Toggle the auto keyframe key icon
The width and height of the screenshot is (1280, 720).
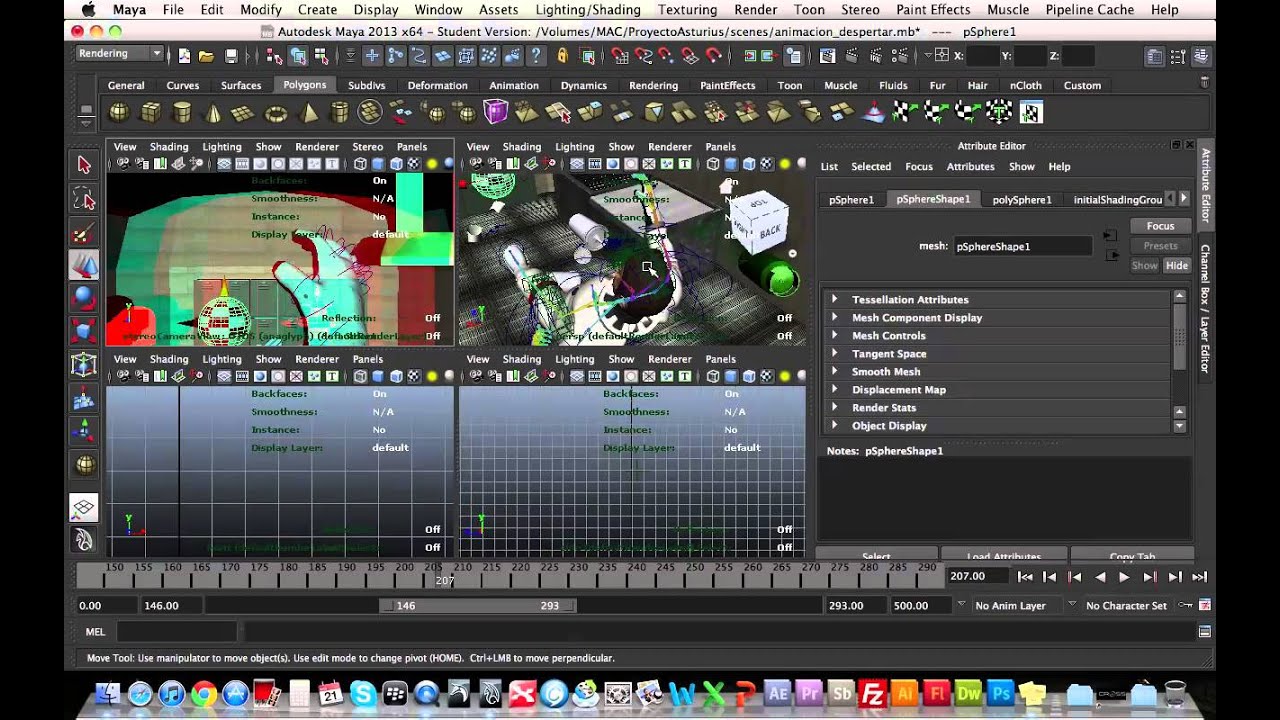1185,605
